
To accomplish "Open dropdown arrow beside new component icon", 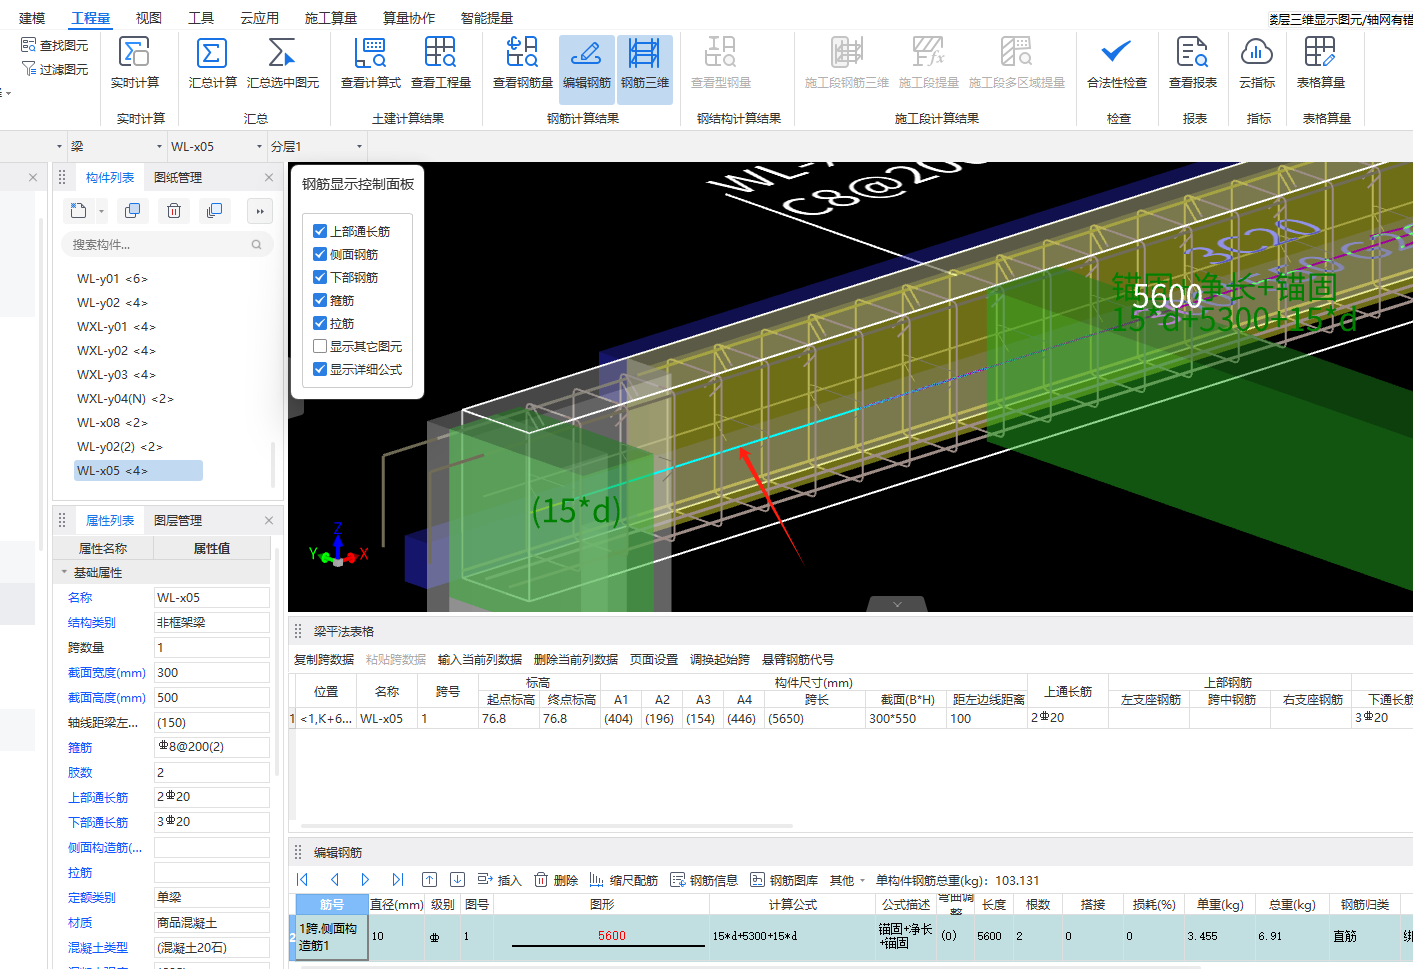I will tap(101, 211).
